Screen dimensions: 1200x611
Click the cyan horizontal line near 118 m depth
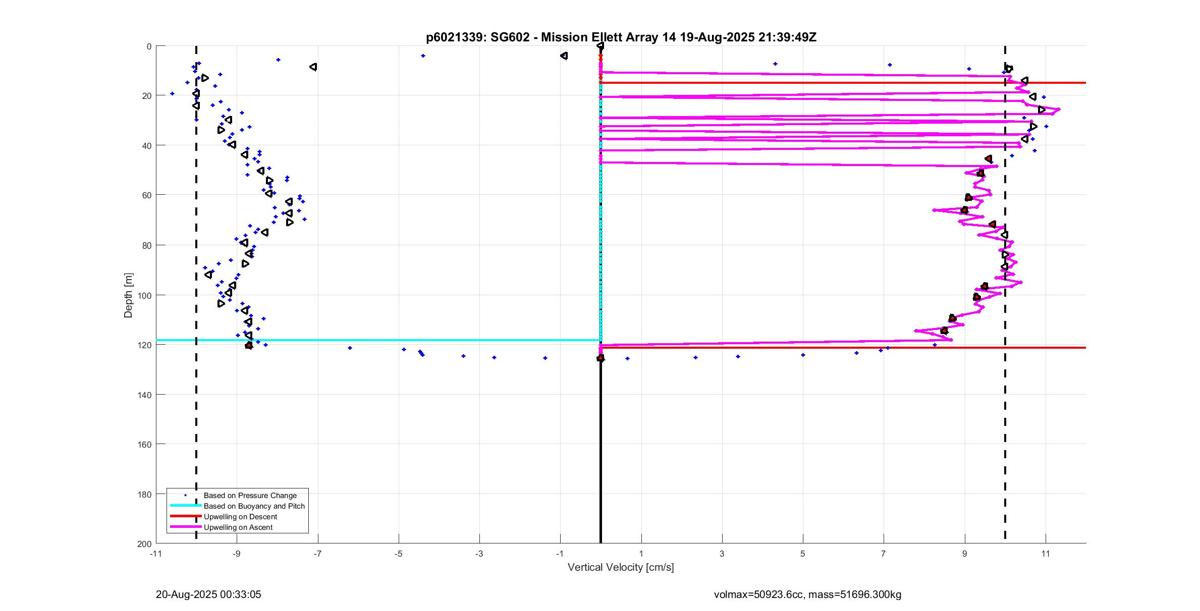click(400, 340)
